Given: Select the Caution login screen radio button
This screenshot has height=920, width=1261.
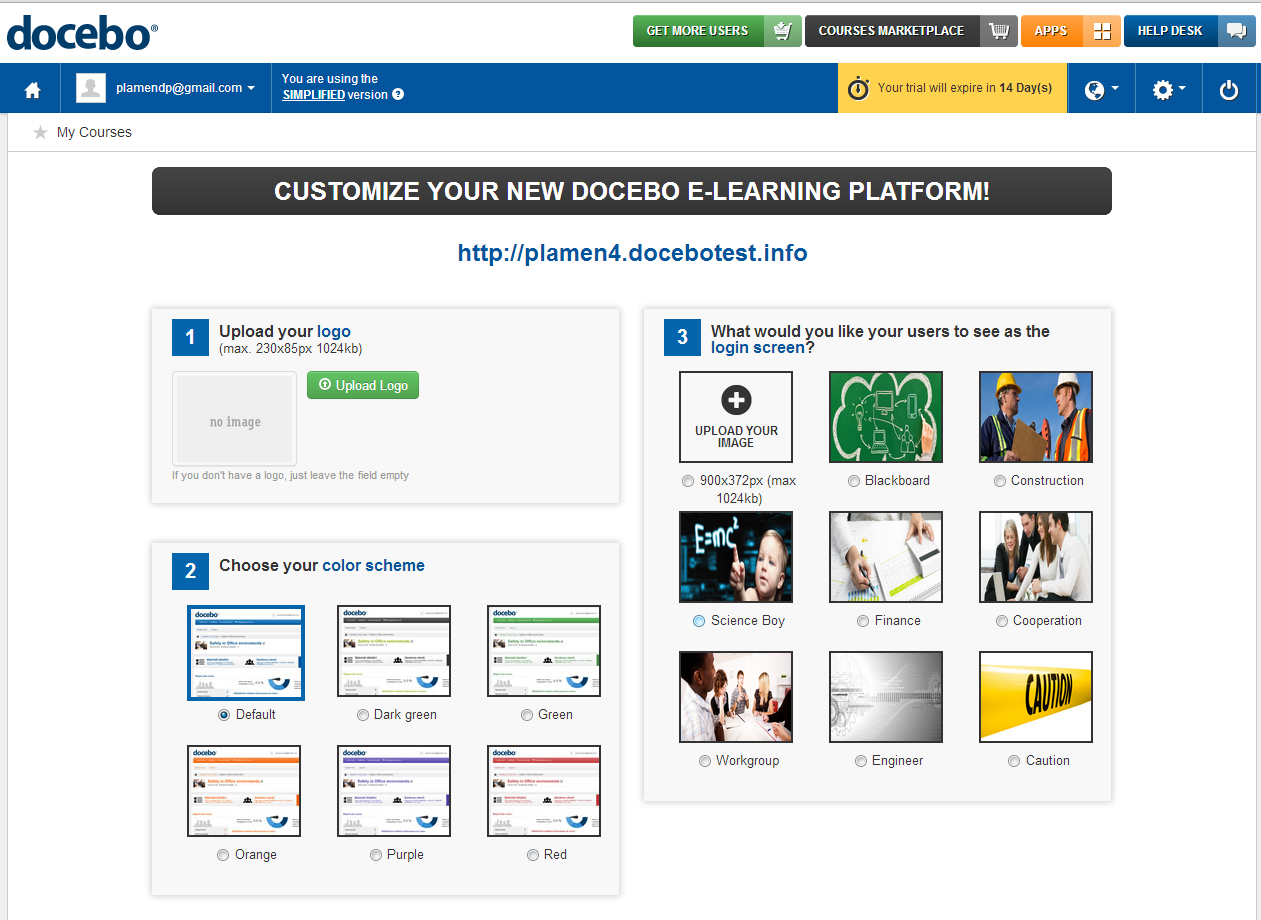Looking at the screenshot, I should [1015, 761].
